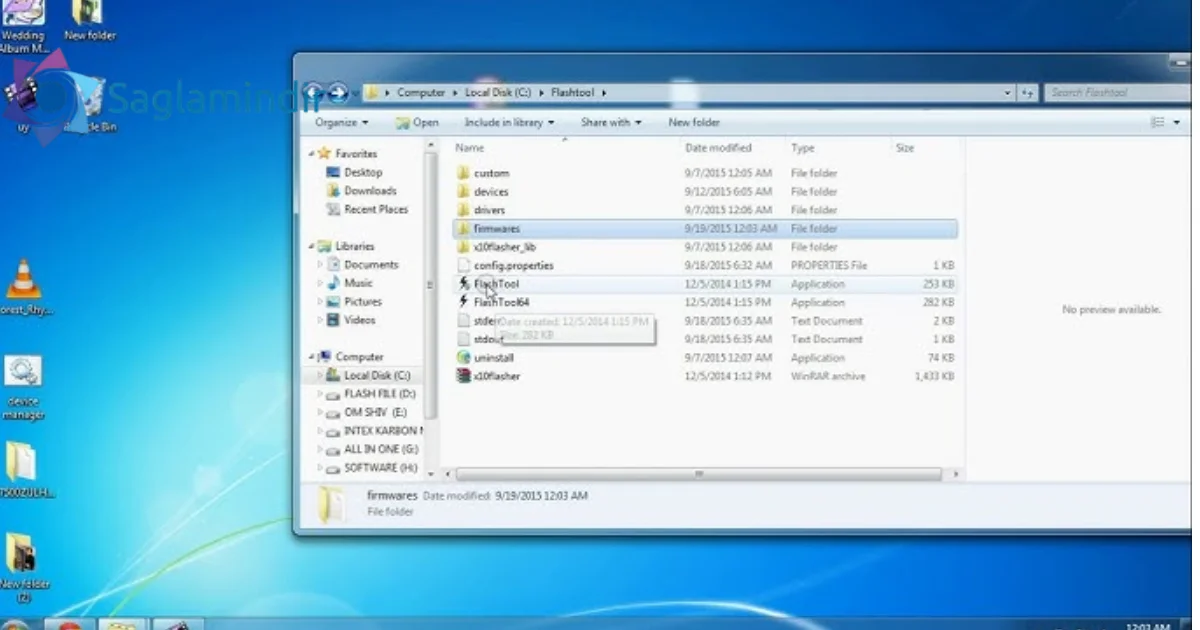Click the change view icon in the toolbar
1200x630 pixels.
coord(1158,122)
